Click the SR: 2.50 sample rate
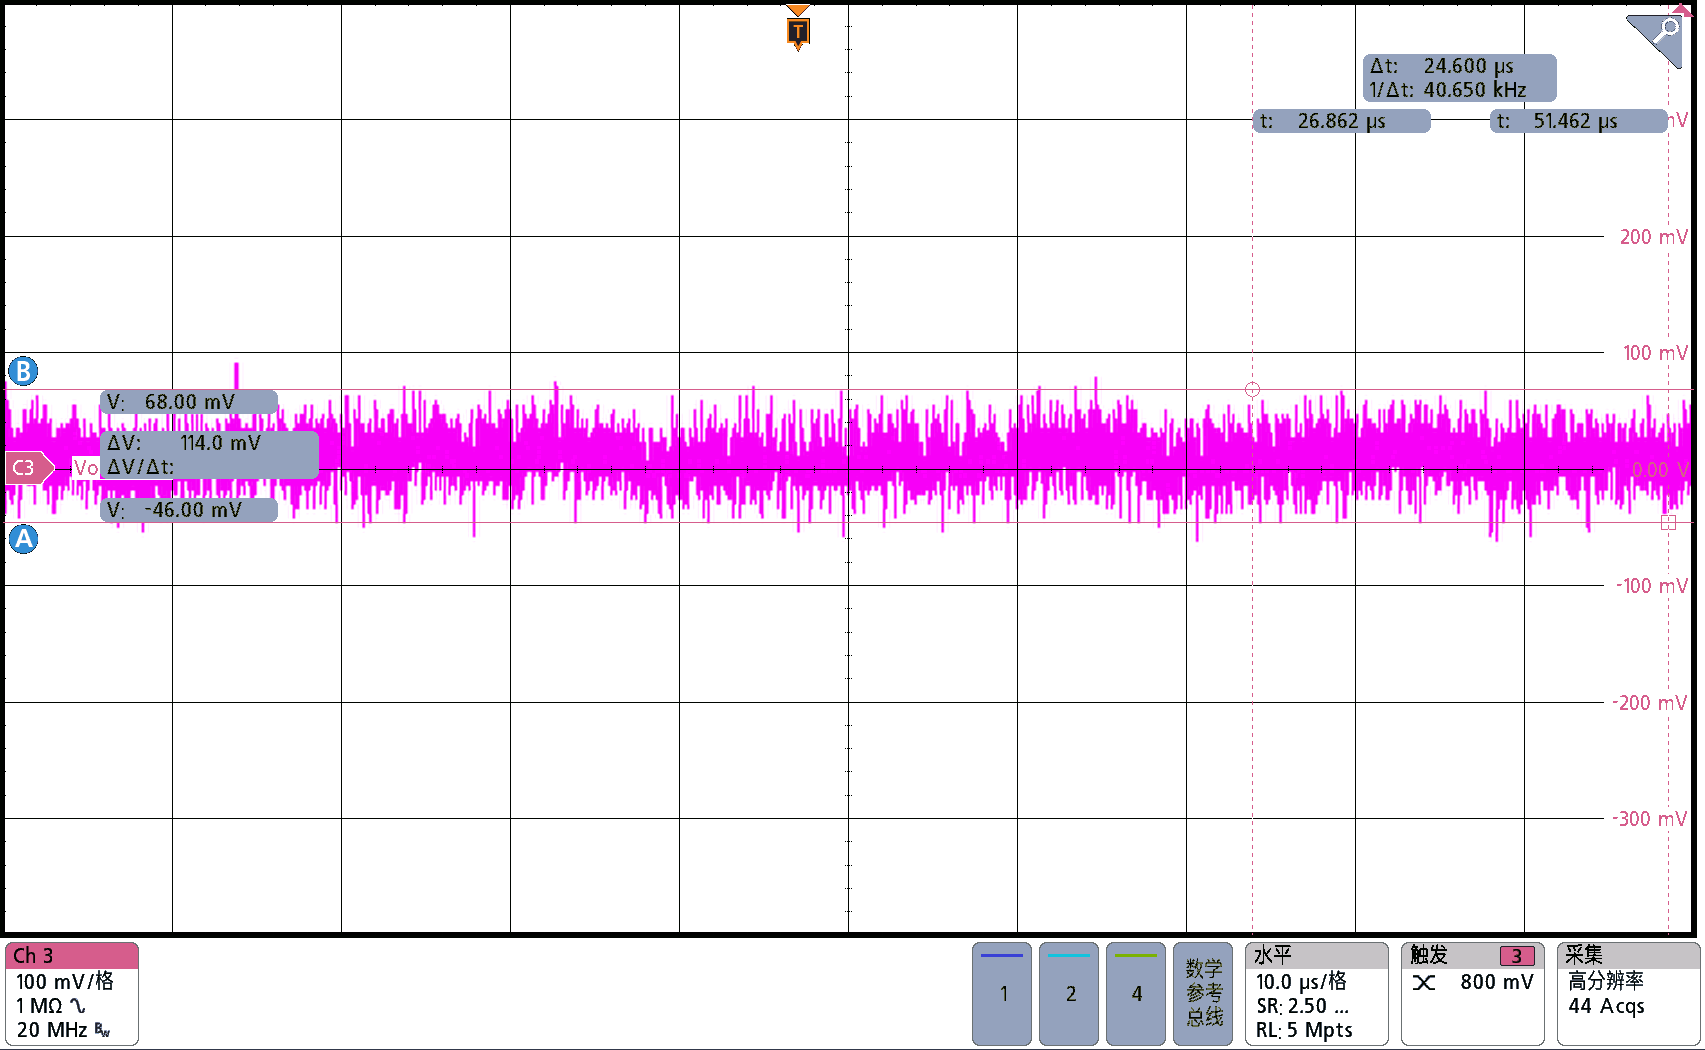The width and height of the screenshot is (1705, 1050). click(x=1302, y=1006)
